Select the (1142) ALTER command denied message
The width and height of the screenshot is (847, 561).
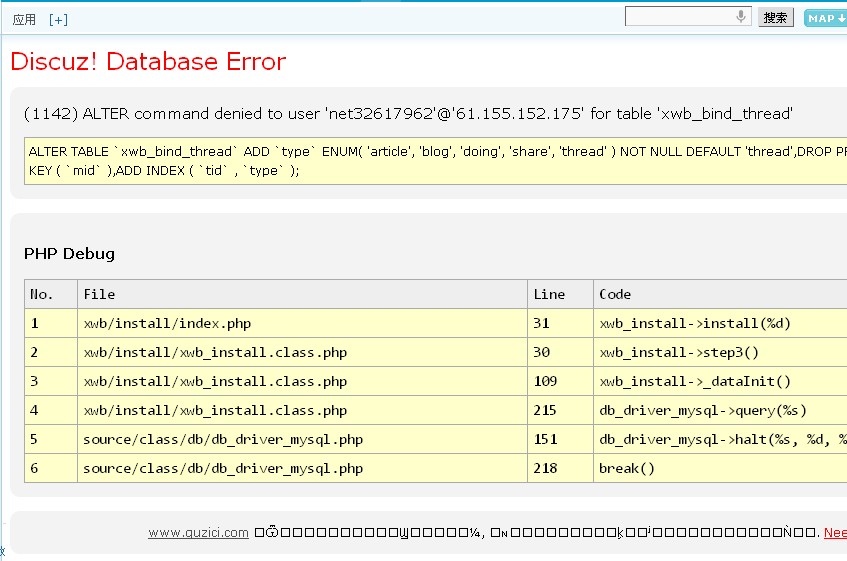point(408,113)
